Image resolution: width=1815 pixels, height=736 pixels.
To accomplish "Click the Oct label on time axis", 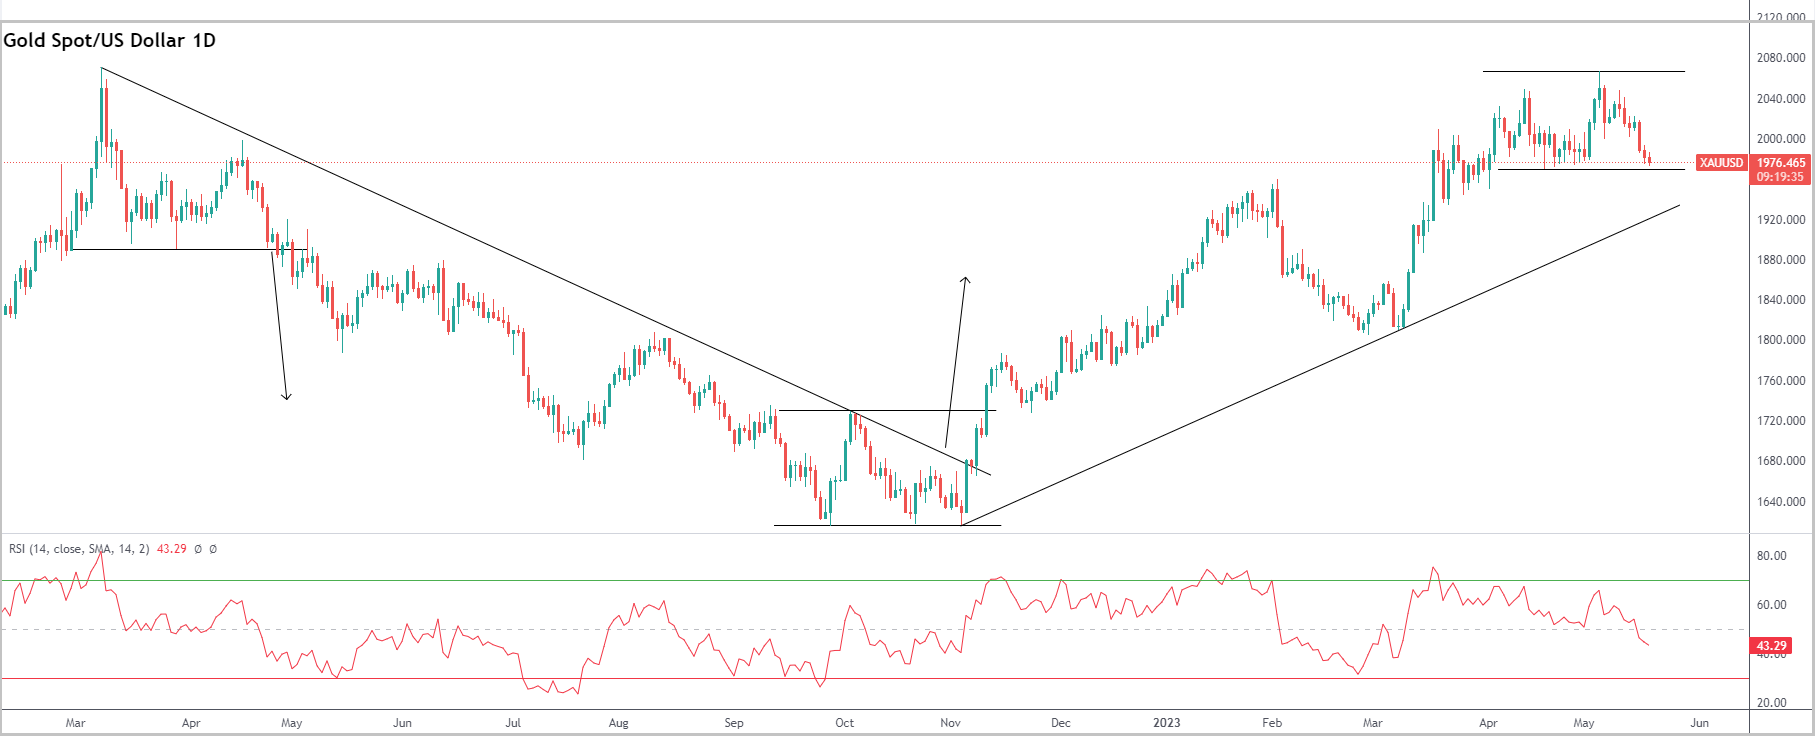I will pos(845,723).
